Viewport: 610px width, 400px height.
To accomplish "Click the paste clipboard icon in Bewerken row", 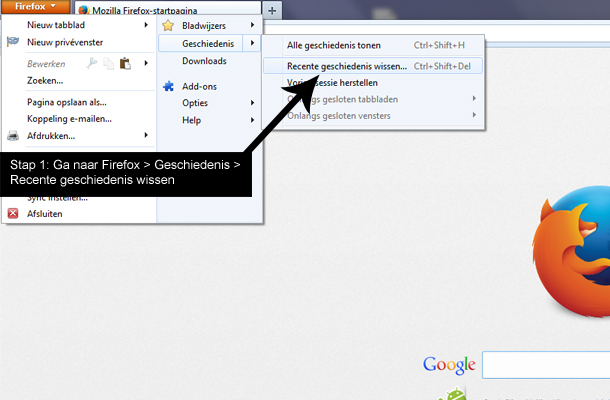I will click(x=125, y=63).
